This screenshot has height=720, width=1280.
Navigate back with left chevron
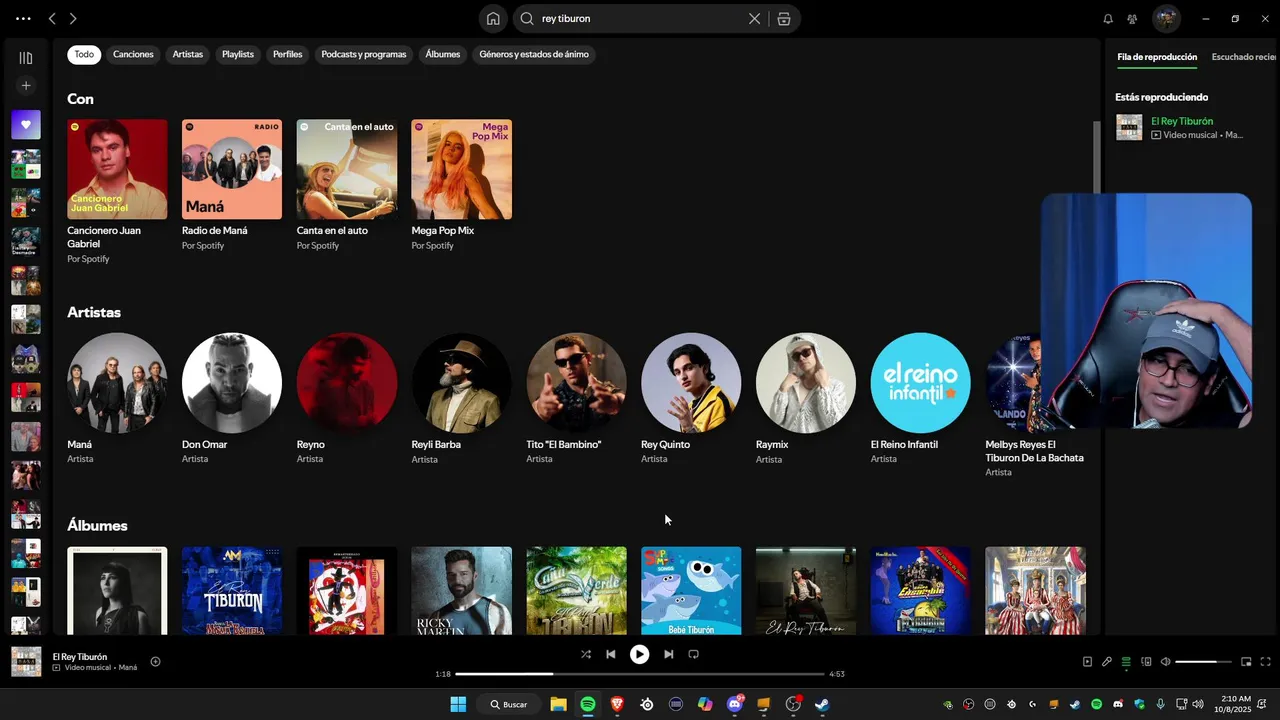pos(52,18)
